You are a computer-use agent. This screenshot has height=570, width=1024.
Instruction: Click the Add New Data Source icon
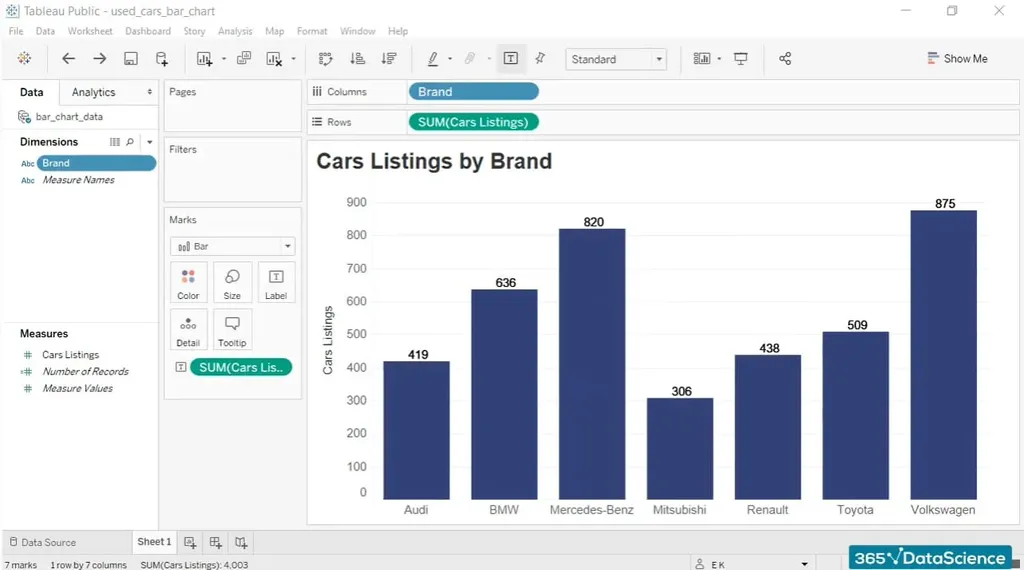(x=162, y=59)
